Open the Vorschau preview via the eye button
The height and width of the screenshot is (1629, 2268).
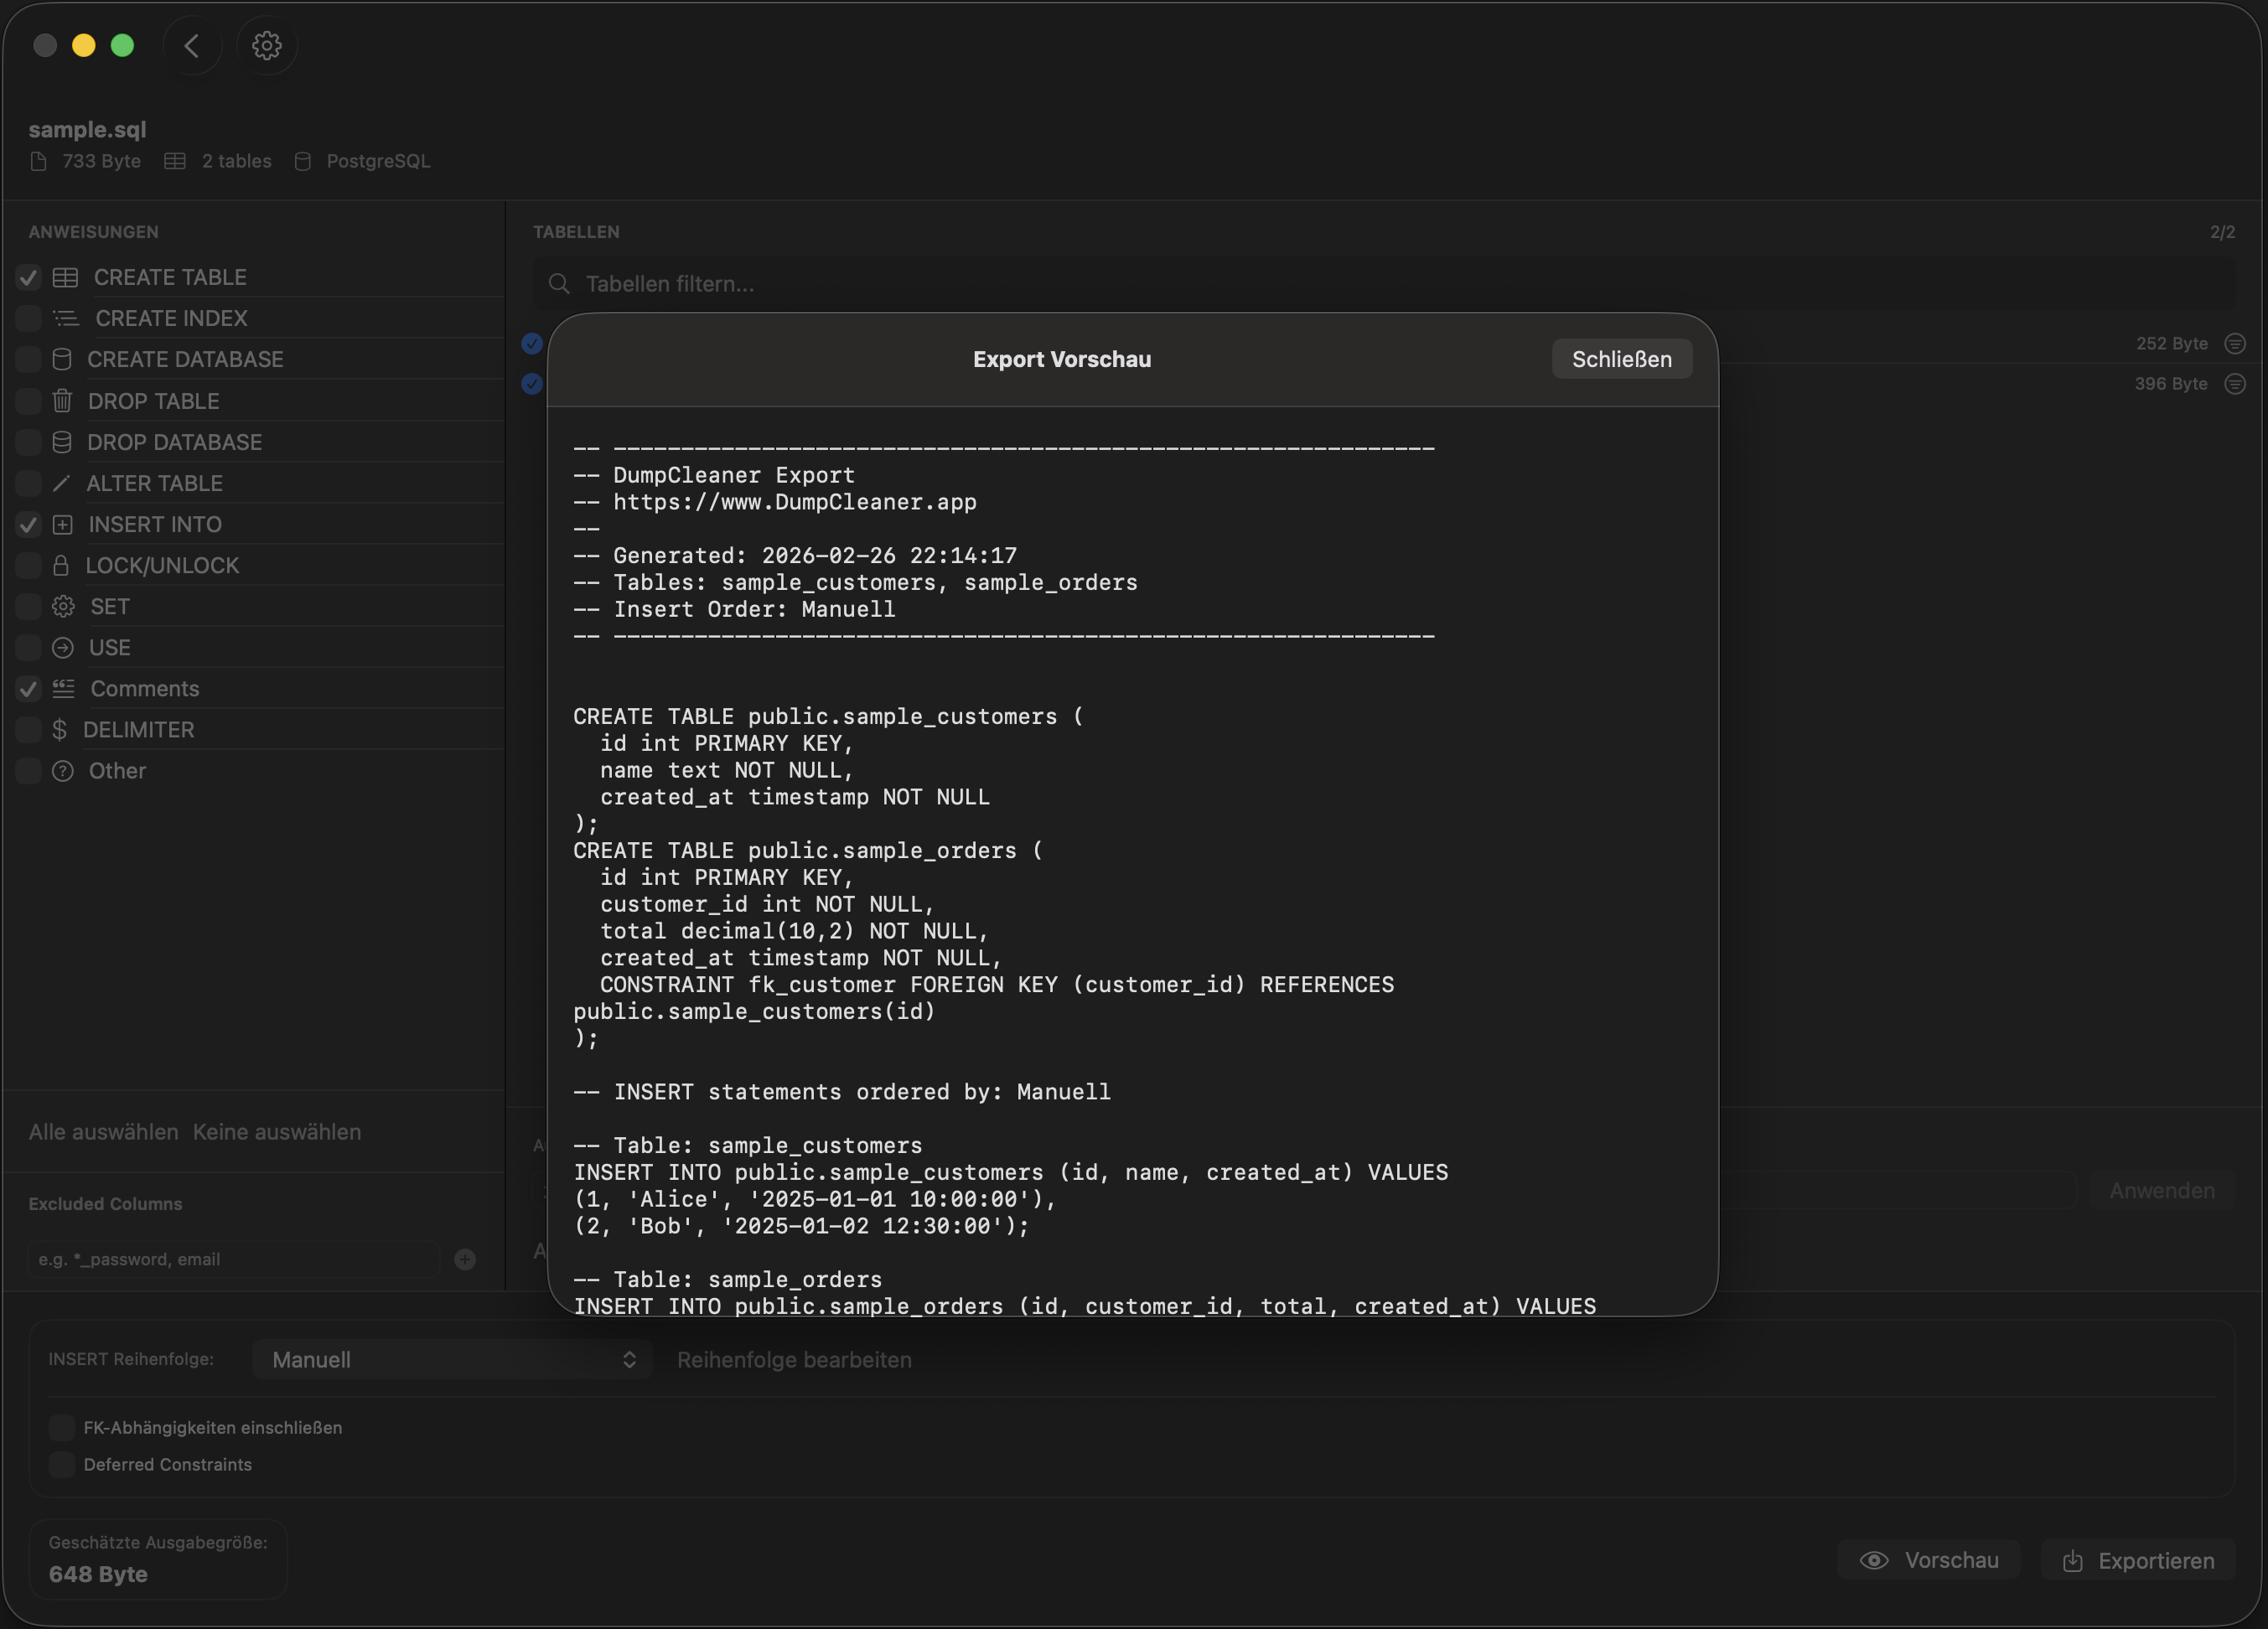tap(1928, 1561)
